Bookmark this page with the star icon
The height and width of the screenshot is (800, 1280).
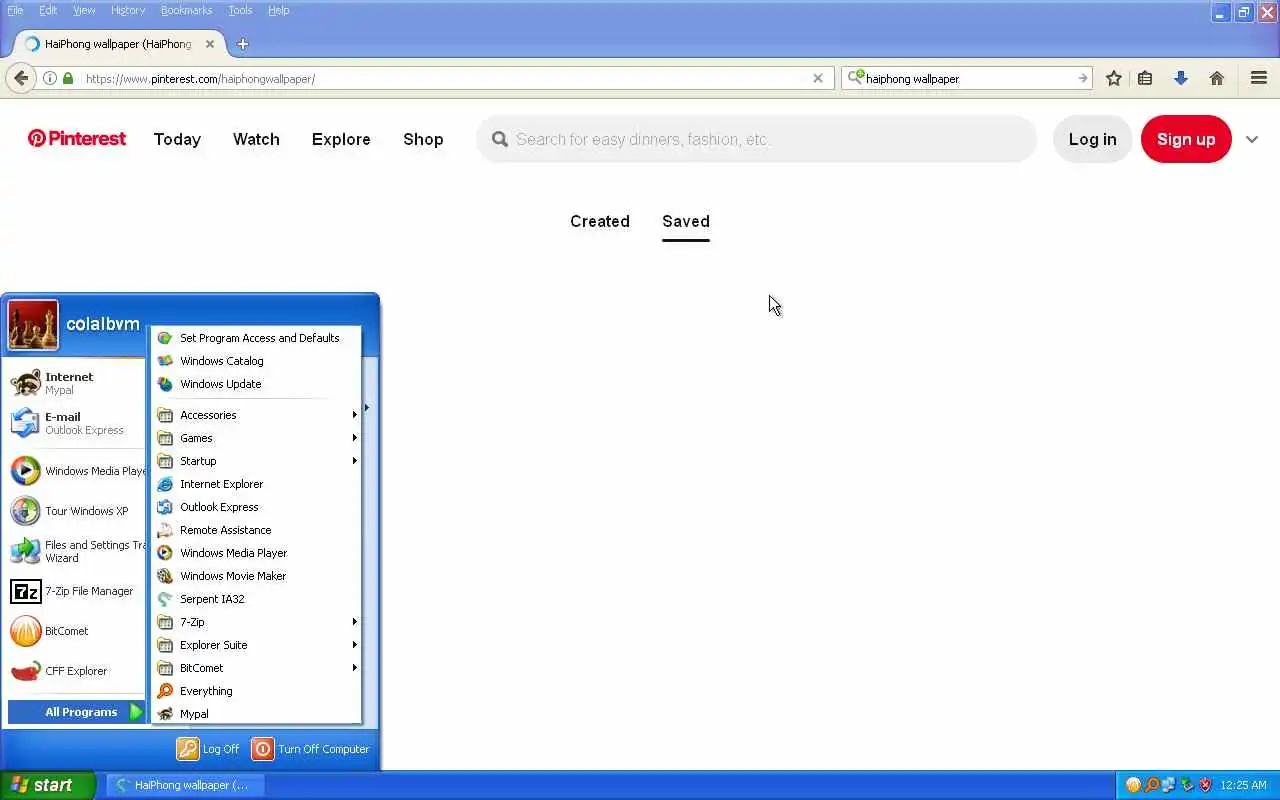pos(1113,78)
